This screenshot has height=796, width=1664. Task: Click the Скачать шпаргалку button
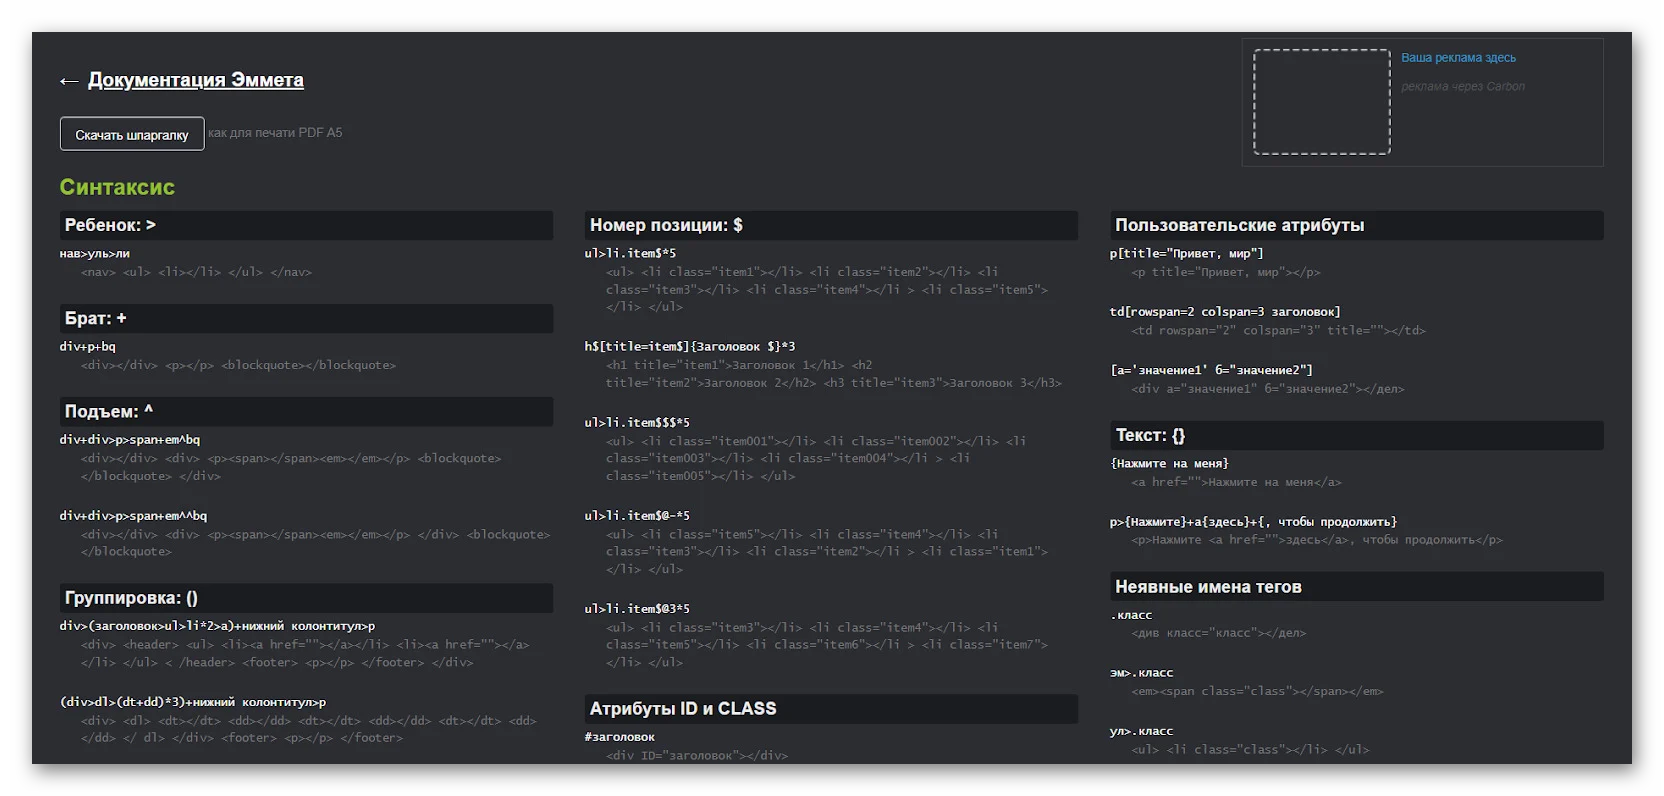coord(132,134)
